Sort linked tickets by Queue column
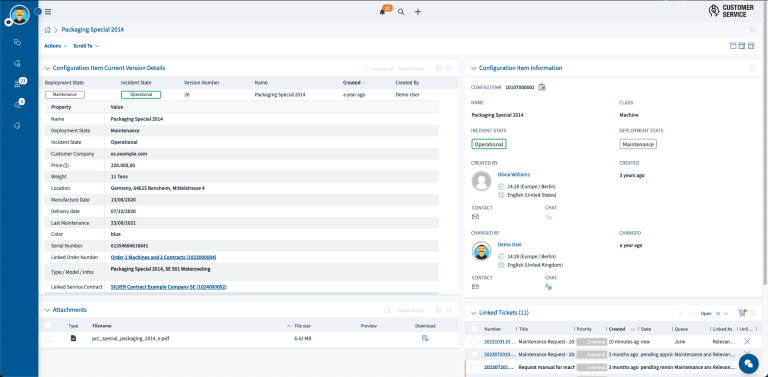The image size is (768, 377). tap(681, 329)
